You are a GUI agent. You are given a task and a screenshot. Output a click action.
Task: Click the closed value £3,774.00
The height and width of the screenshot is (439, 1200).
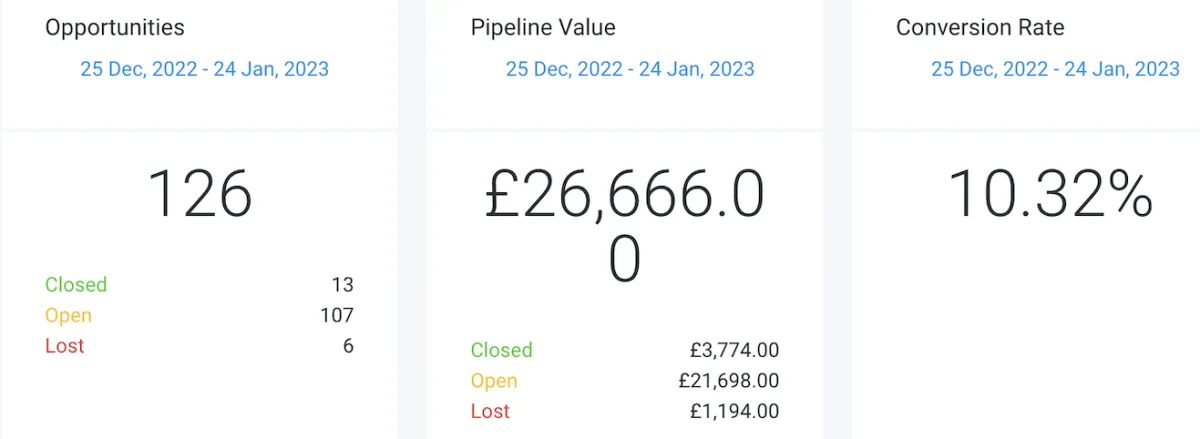pyautogui.click(x=735, y=350)
